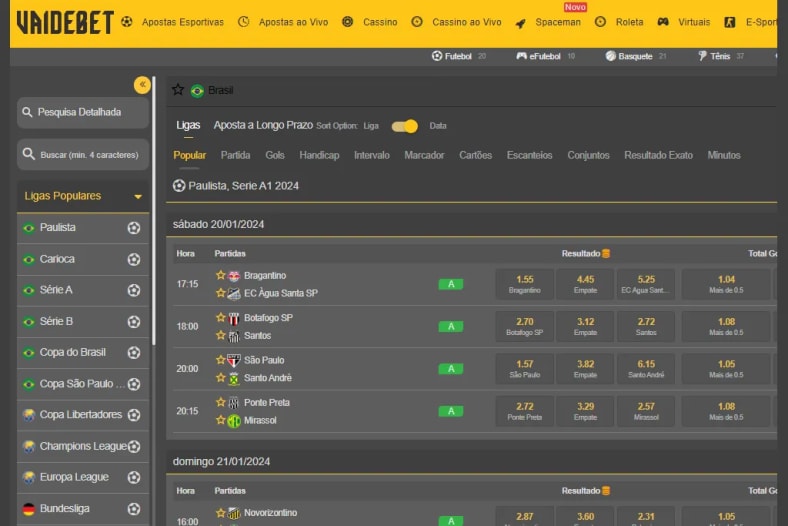Select the Futebol sport filter
Viewport: 788px width, 526px height.
coord(459,56)
